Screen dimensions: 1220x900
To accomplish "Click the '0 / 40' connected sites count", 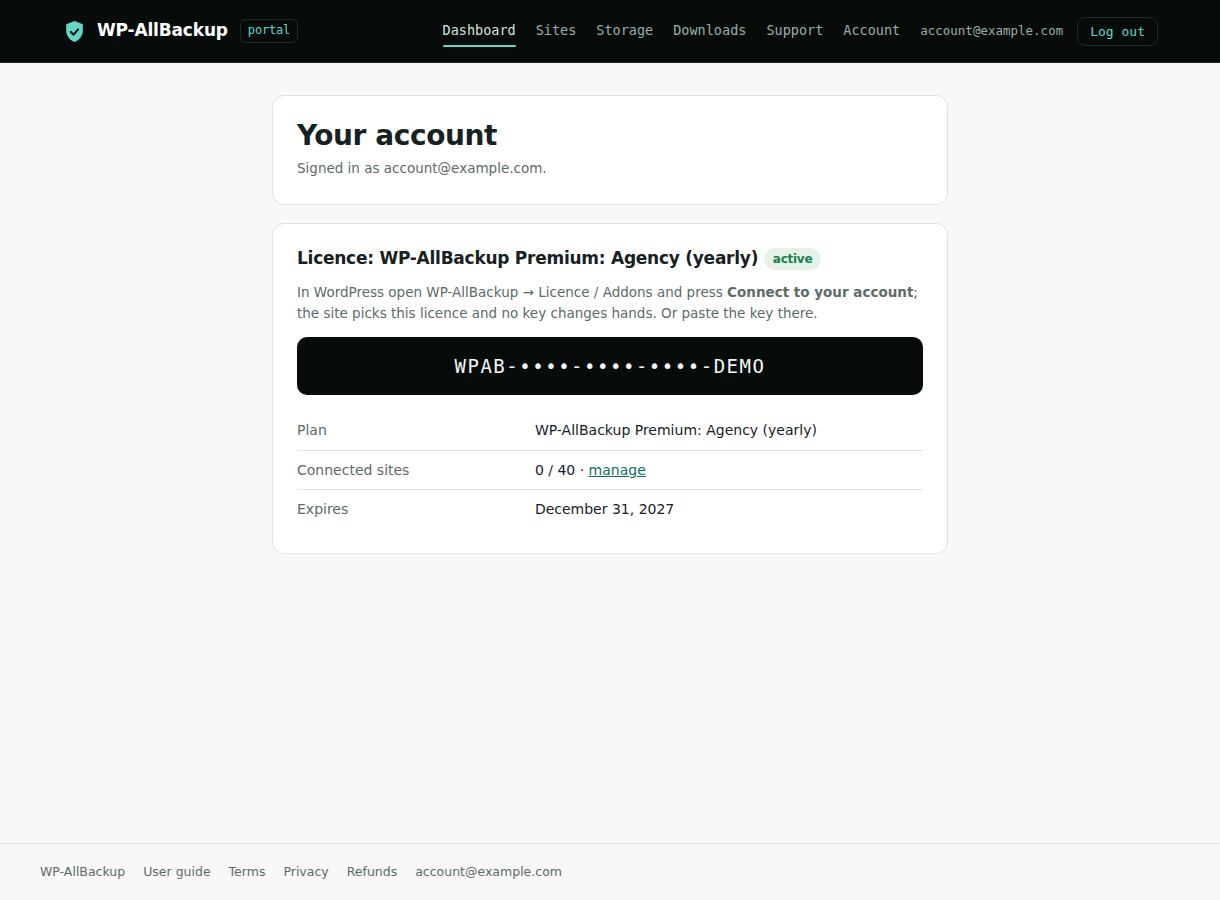I will (x=555, y=470).
